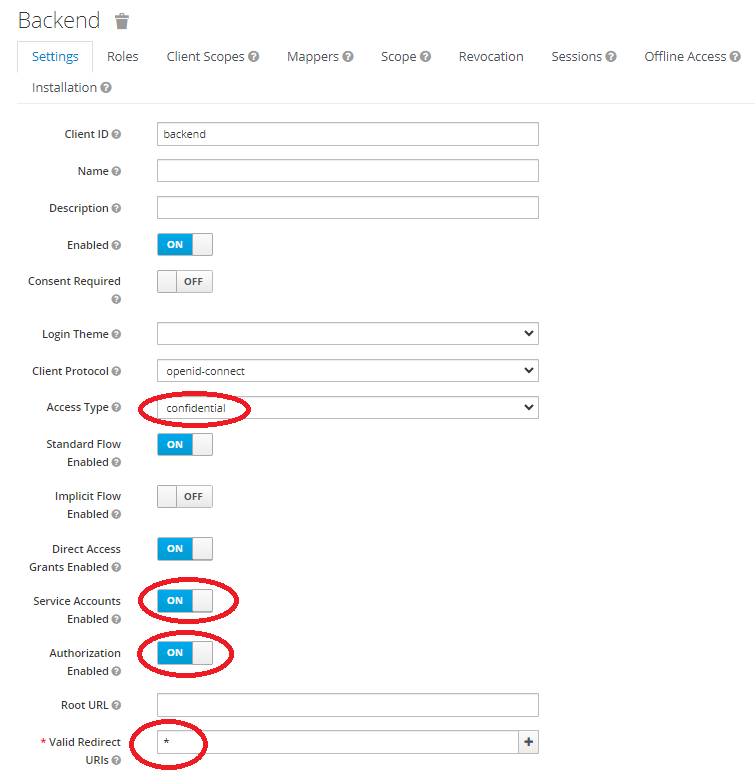Open the Client Protocol dropdown
Screen dimensions: 755x774
(348, 371)
